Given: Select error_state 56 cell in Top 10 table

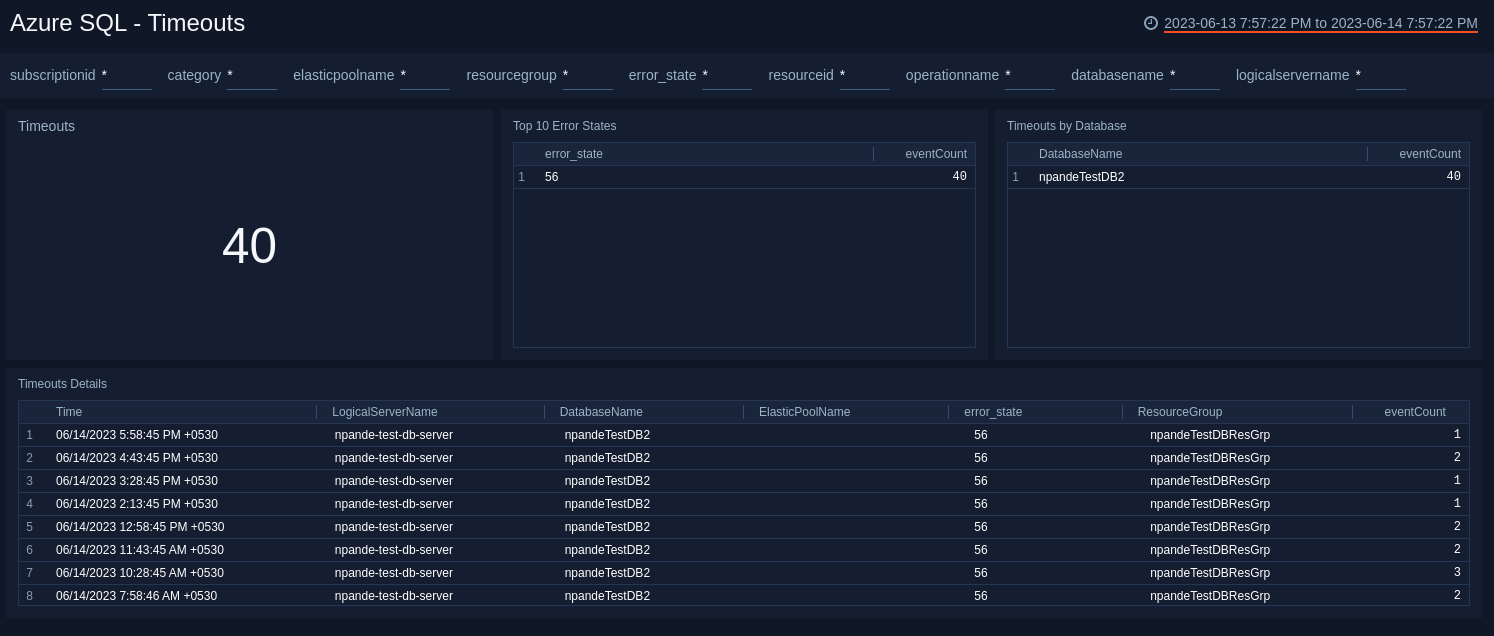Looking at the screenshot, I should pyautogui.click(x=552, y=177).
